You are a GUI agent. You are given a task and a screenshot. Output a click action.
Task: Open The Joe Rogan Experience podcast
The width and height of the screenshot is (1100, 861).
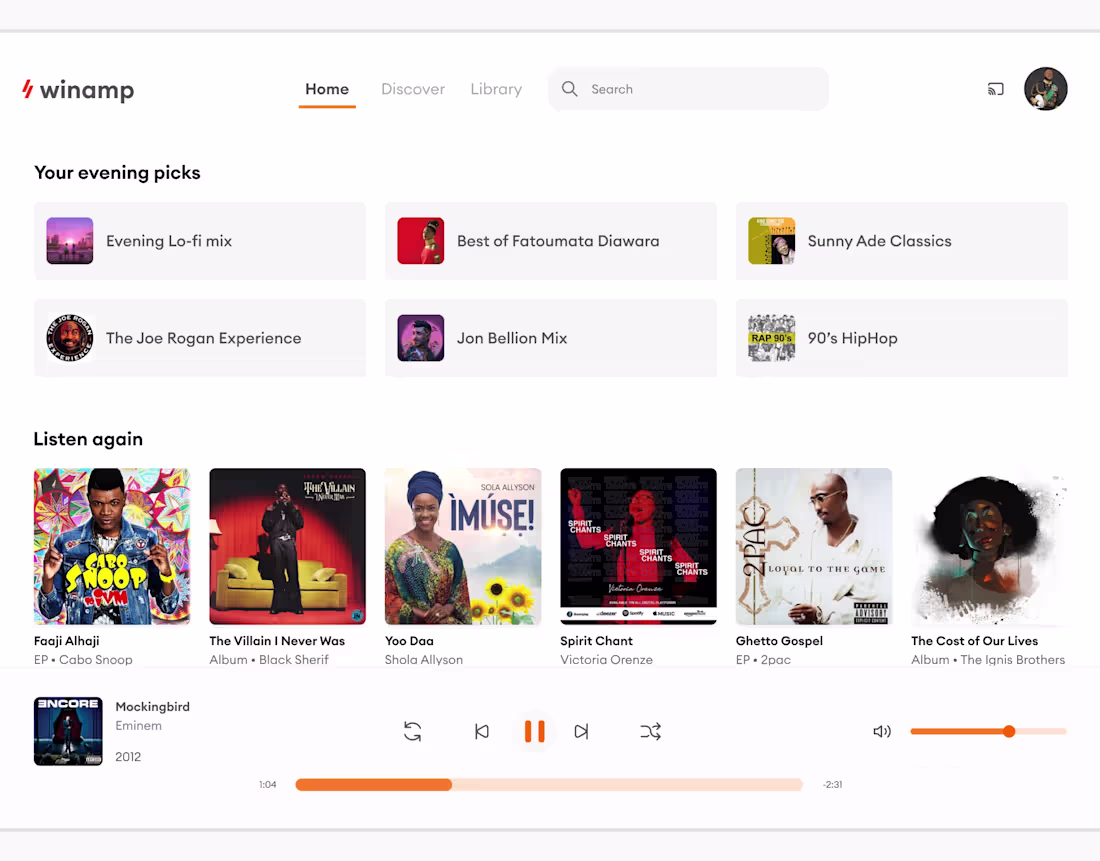pos(199,338)
